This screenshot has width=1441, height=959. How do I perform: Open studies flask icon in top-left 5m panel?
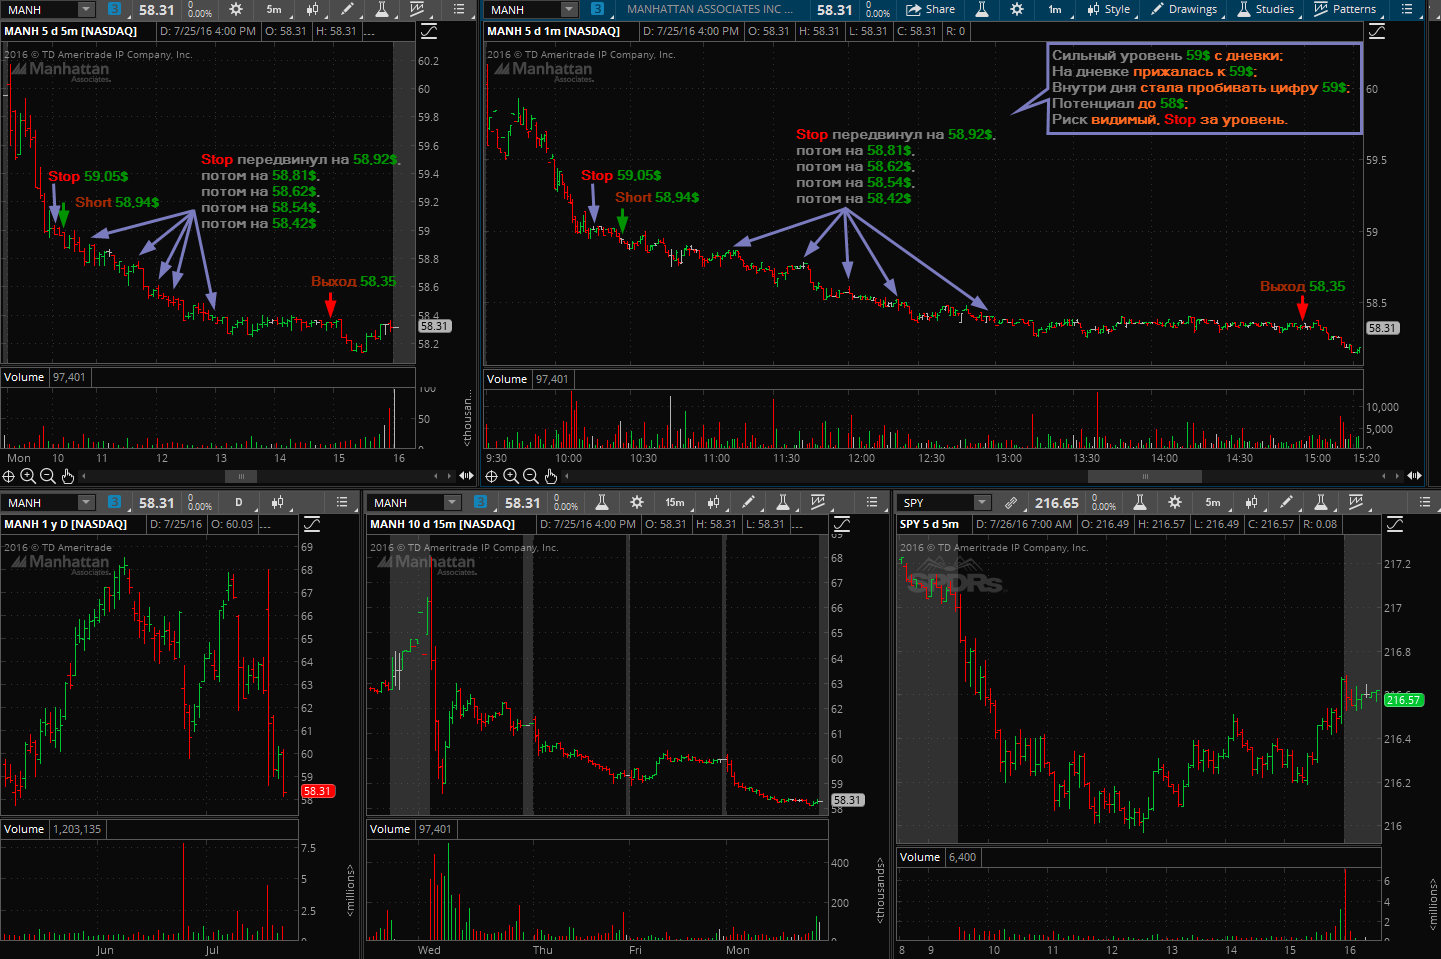(x=382, y=9)
